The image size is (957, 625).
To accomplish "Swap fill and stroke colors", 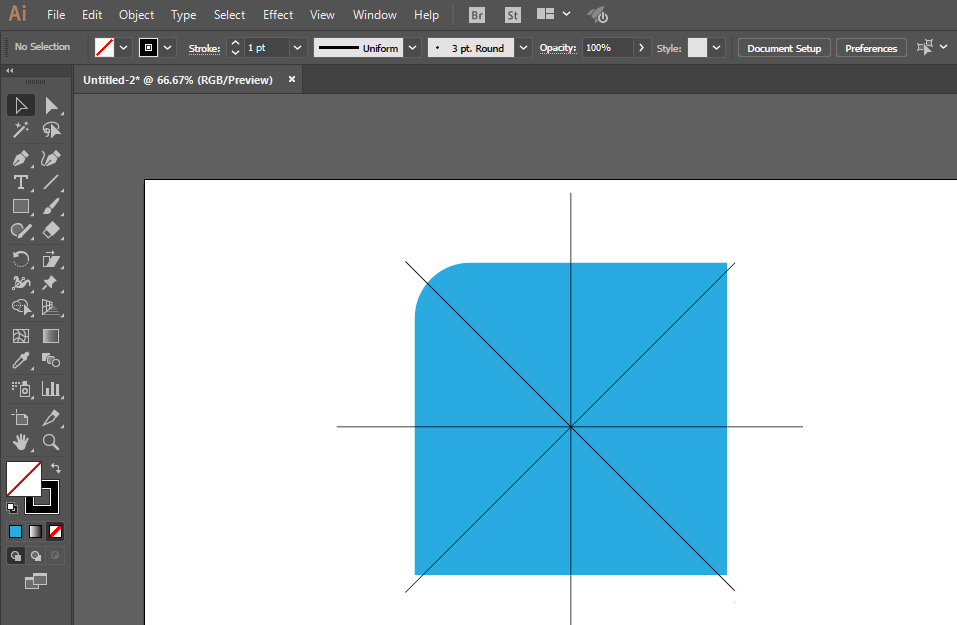I will click(56, 468).
